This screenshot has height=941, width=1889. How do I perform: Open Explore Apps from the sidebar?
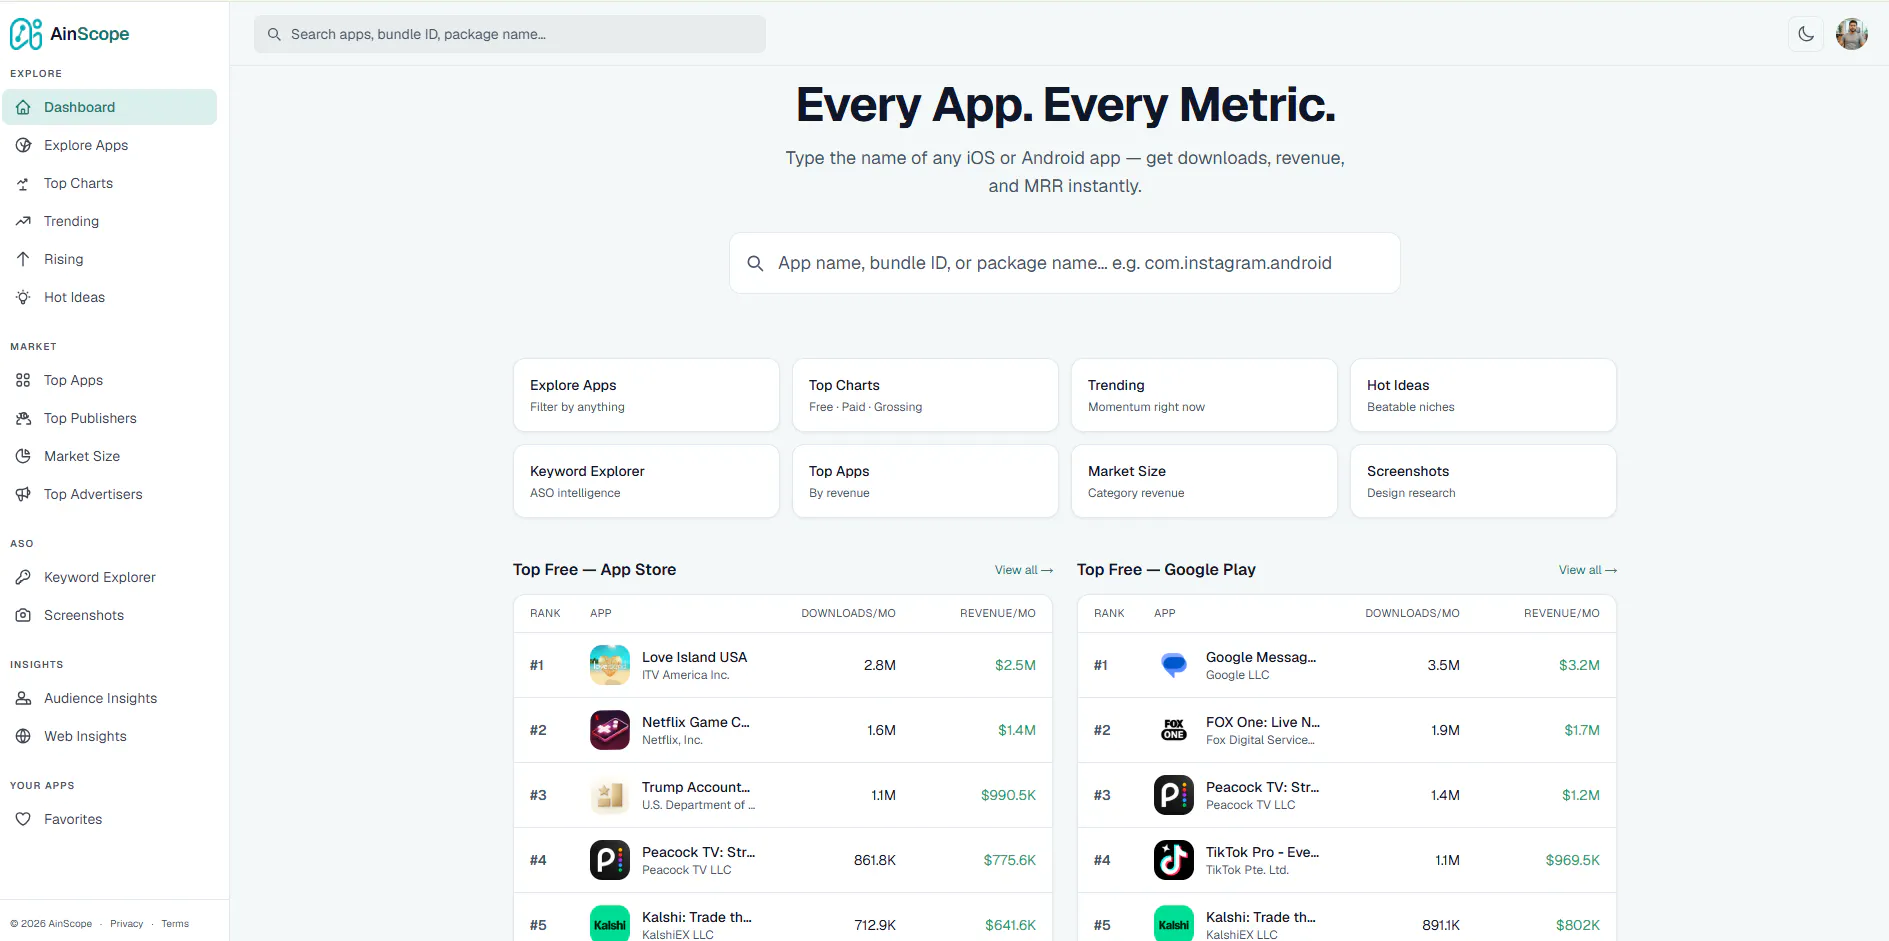110,145
